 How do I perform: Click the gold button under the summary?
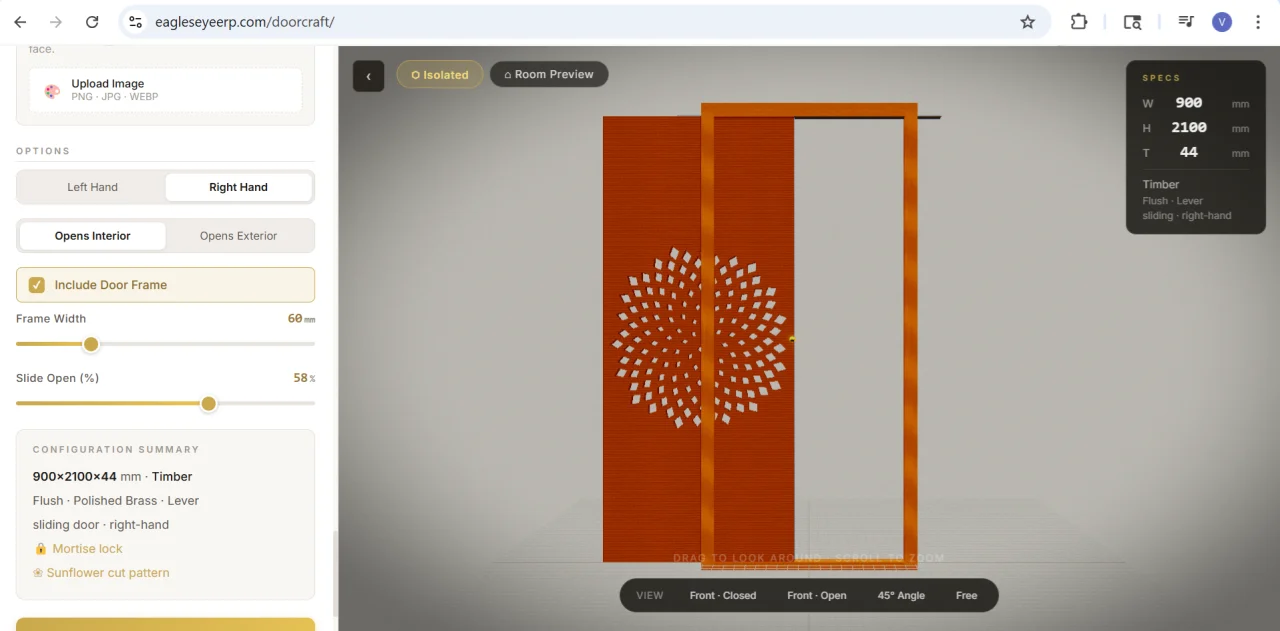[165, 624]
